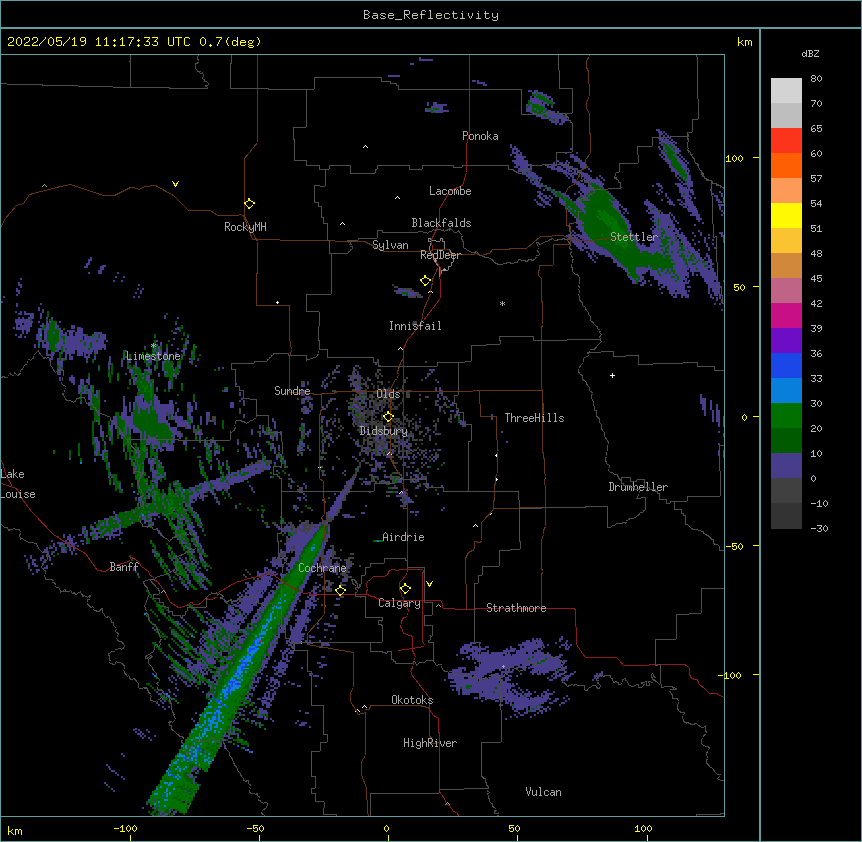Click the Sundre town label

coord(292,391)
